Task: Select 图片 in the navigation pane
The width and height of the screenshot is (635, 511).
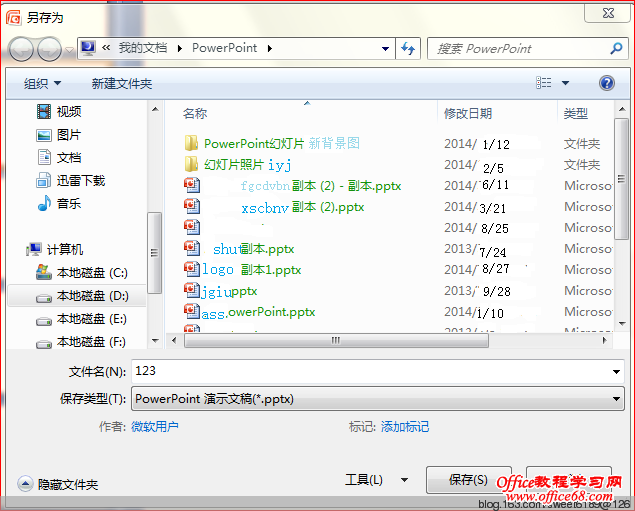Action: [59, 134]
